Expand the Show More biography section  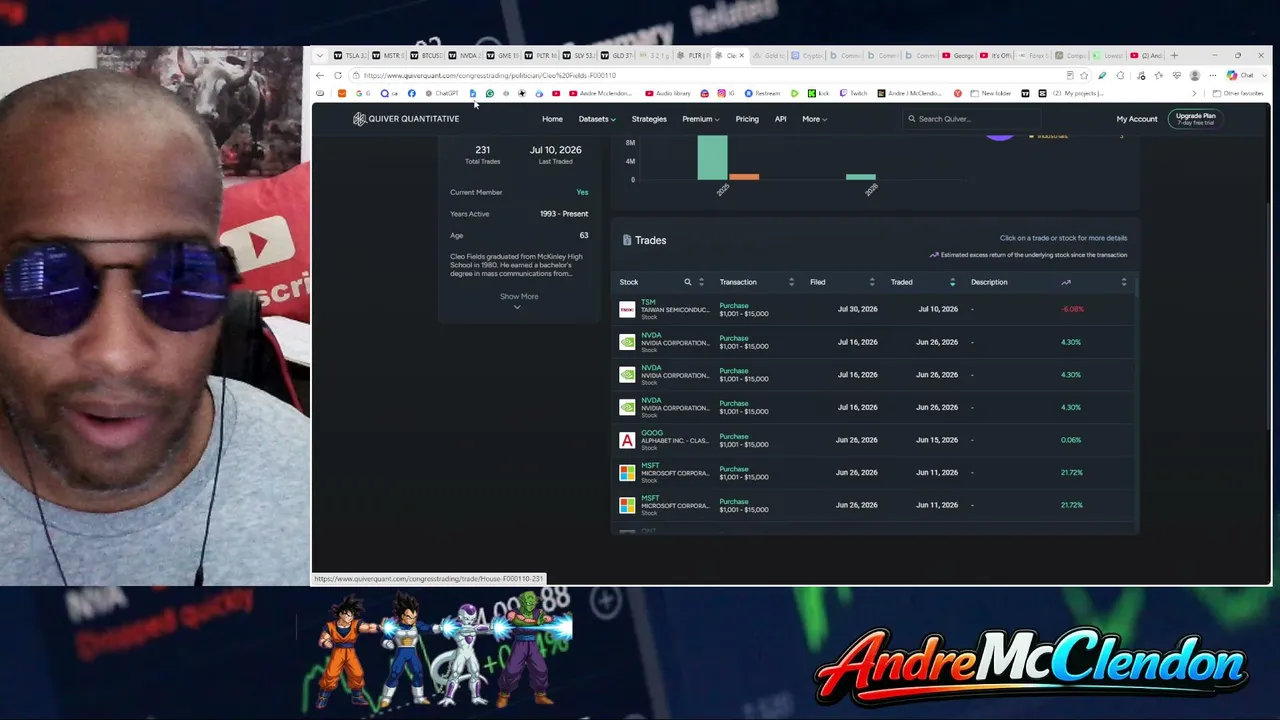pyautogui.click(x=518, y=300)
